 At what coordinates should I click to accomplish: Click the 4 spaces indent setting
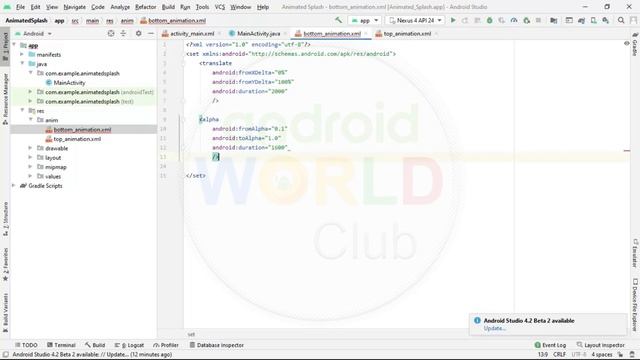(602, 355)
